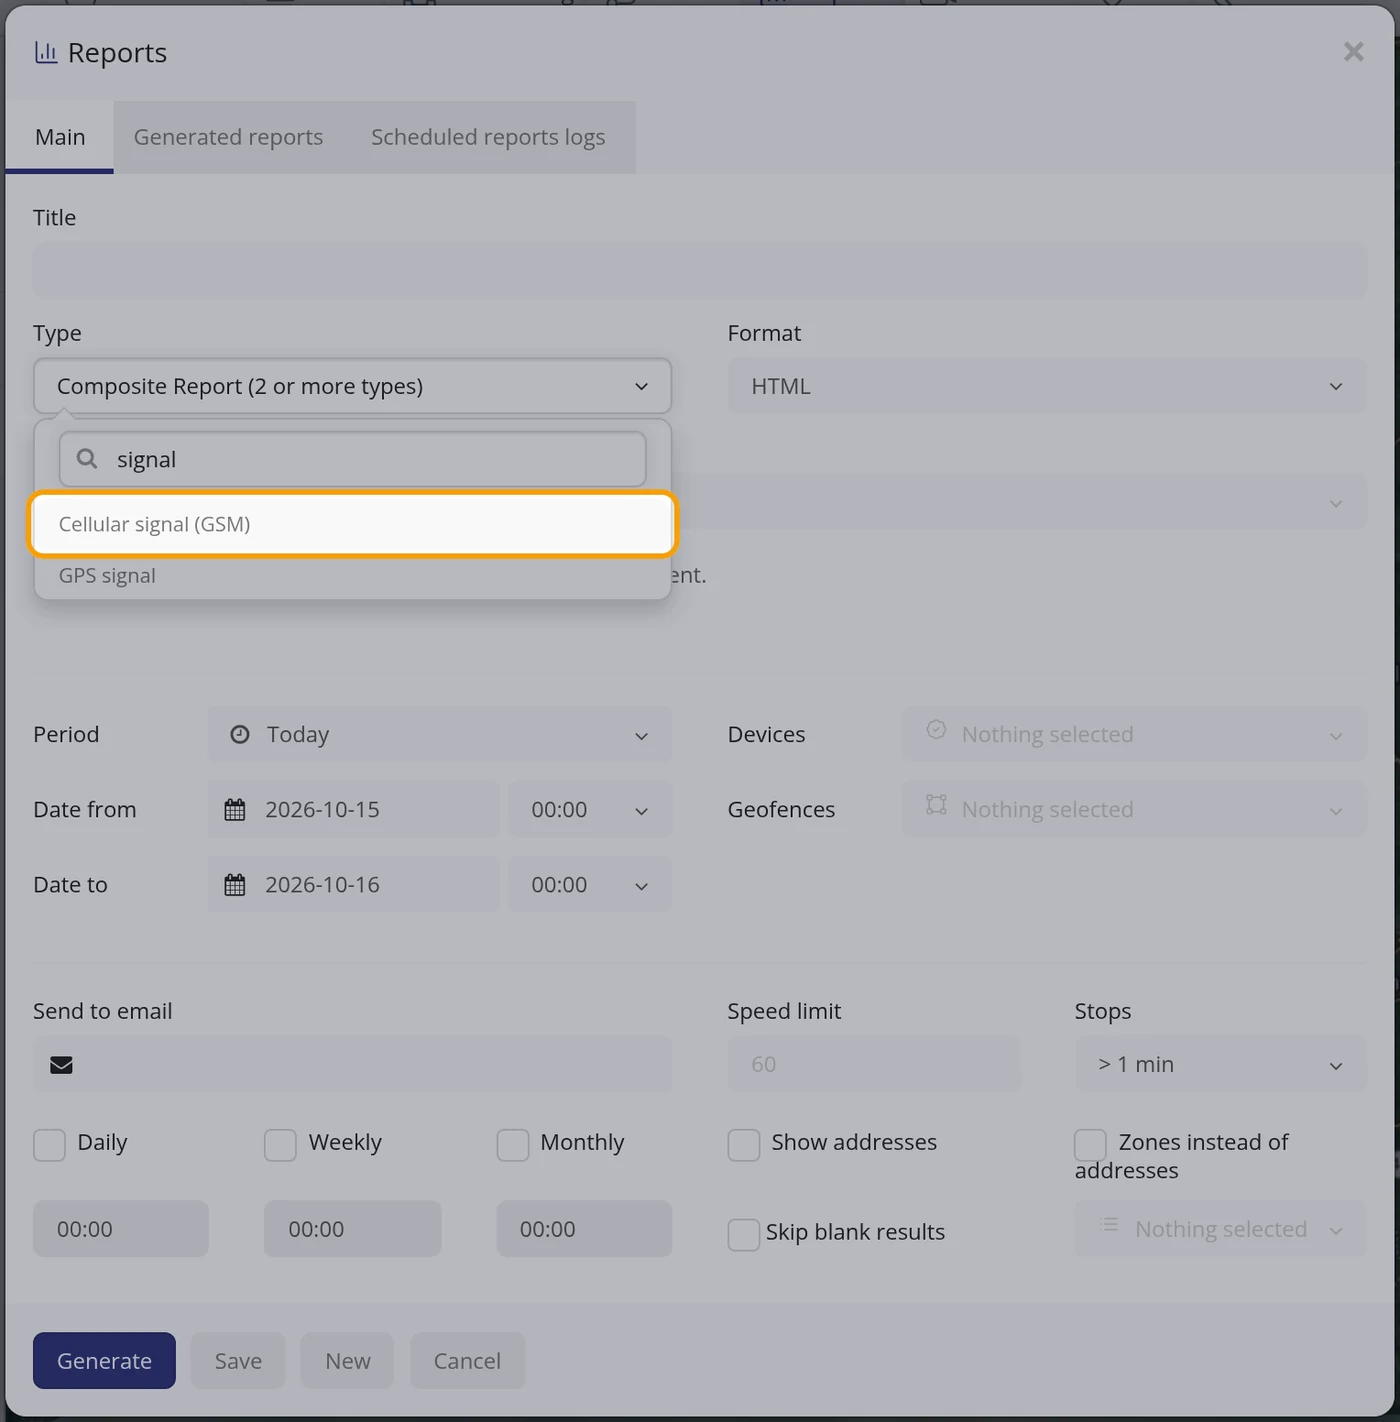Click the Speed limit field showing 60

[874, 1064]
